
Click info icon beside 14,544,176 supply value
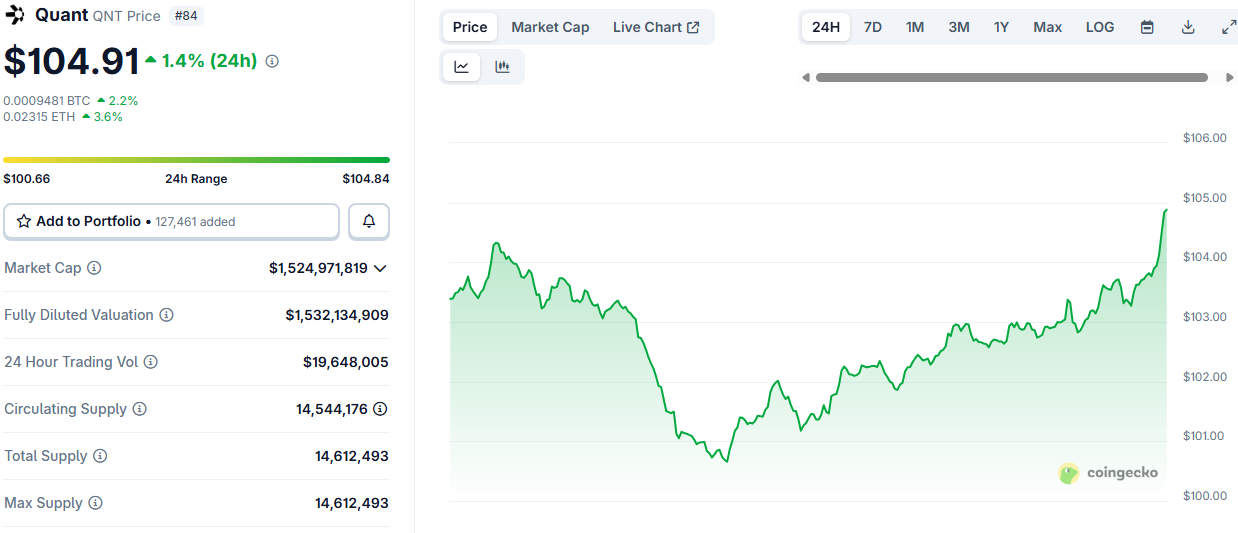click(x=380, y=409)
